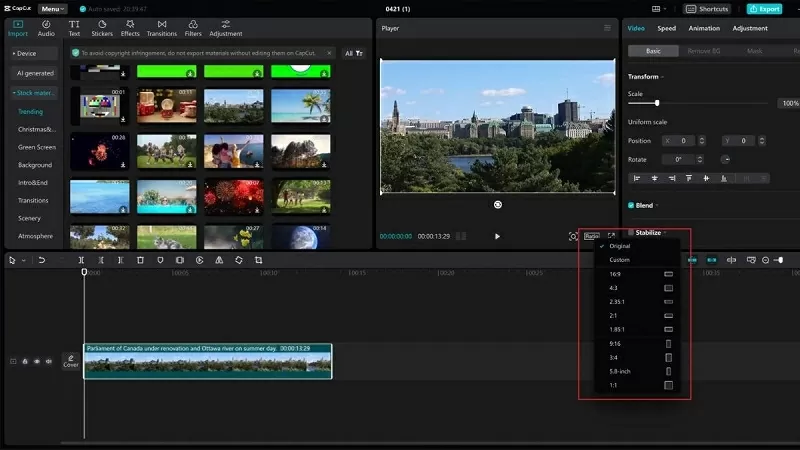Open the Stickers panel
The width and height of the screenshot is (800, 450).
pyautogui.click(x=102, y=27)
